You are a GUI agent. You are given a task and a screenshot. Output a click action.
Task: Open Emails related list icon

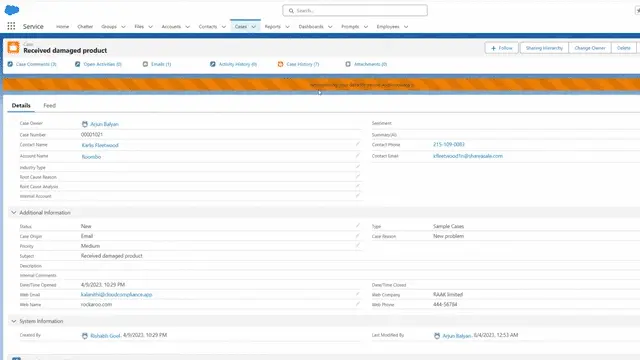pos(145,64)
